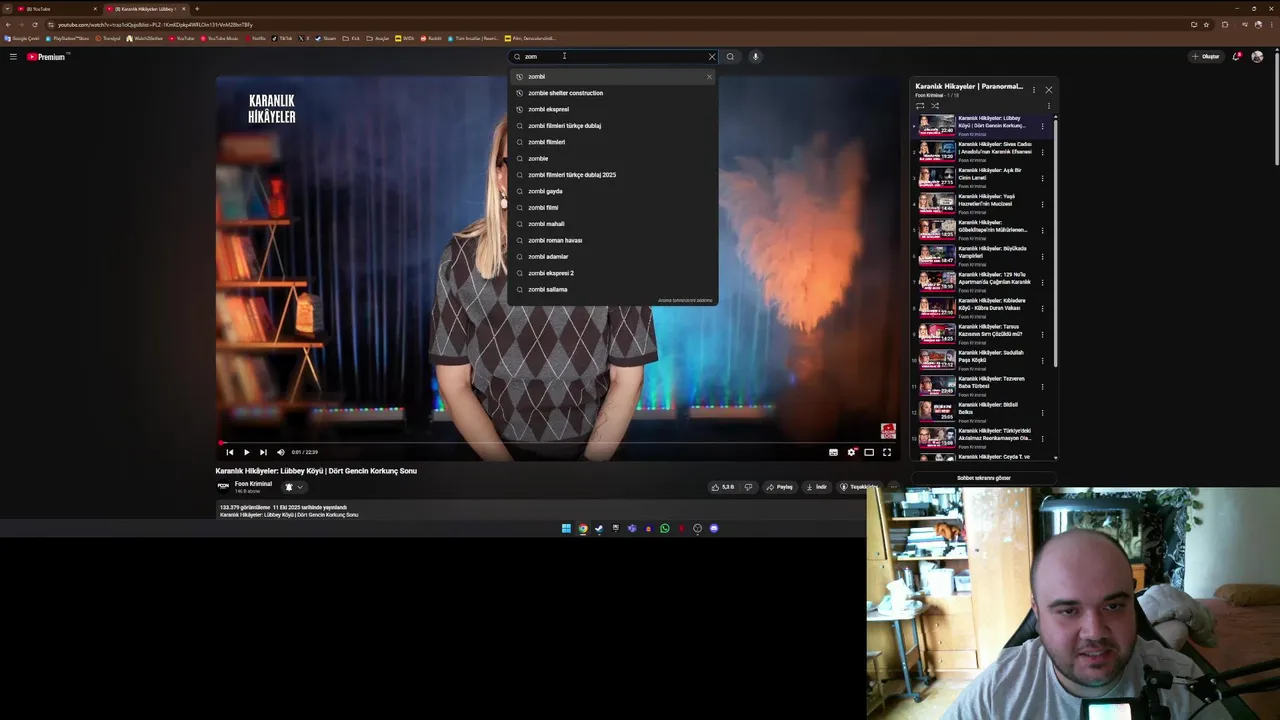Open a new browser tab
The height and width of the screenshot is (720, 1280).
(x=197, y=9)
